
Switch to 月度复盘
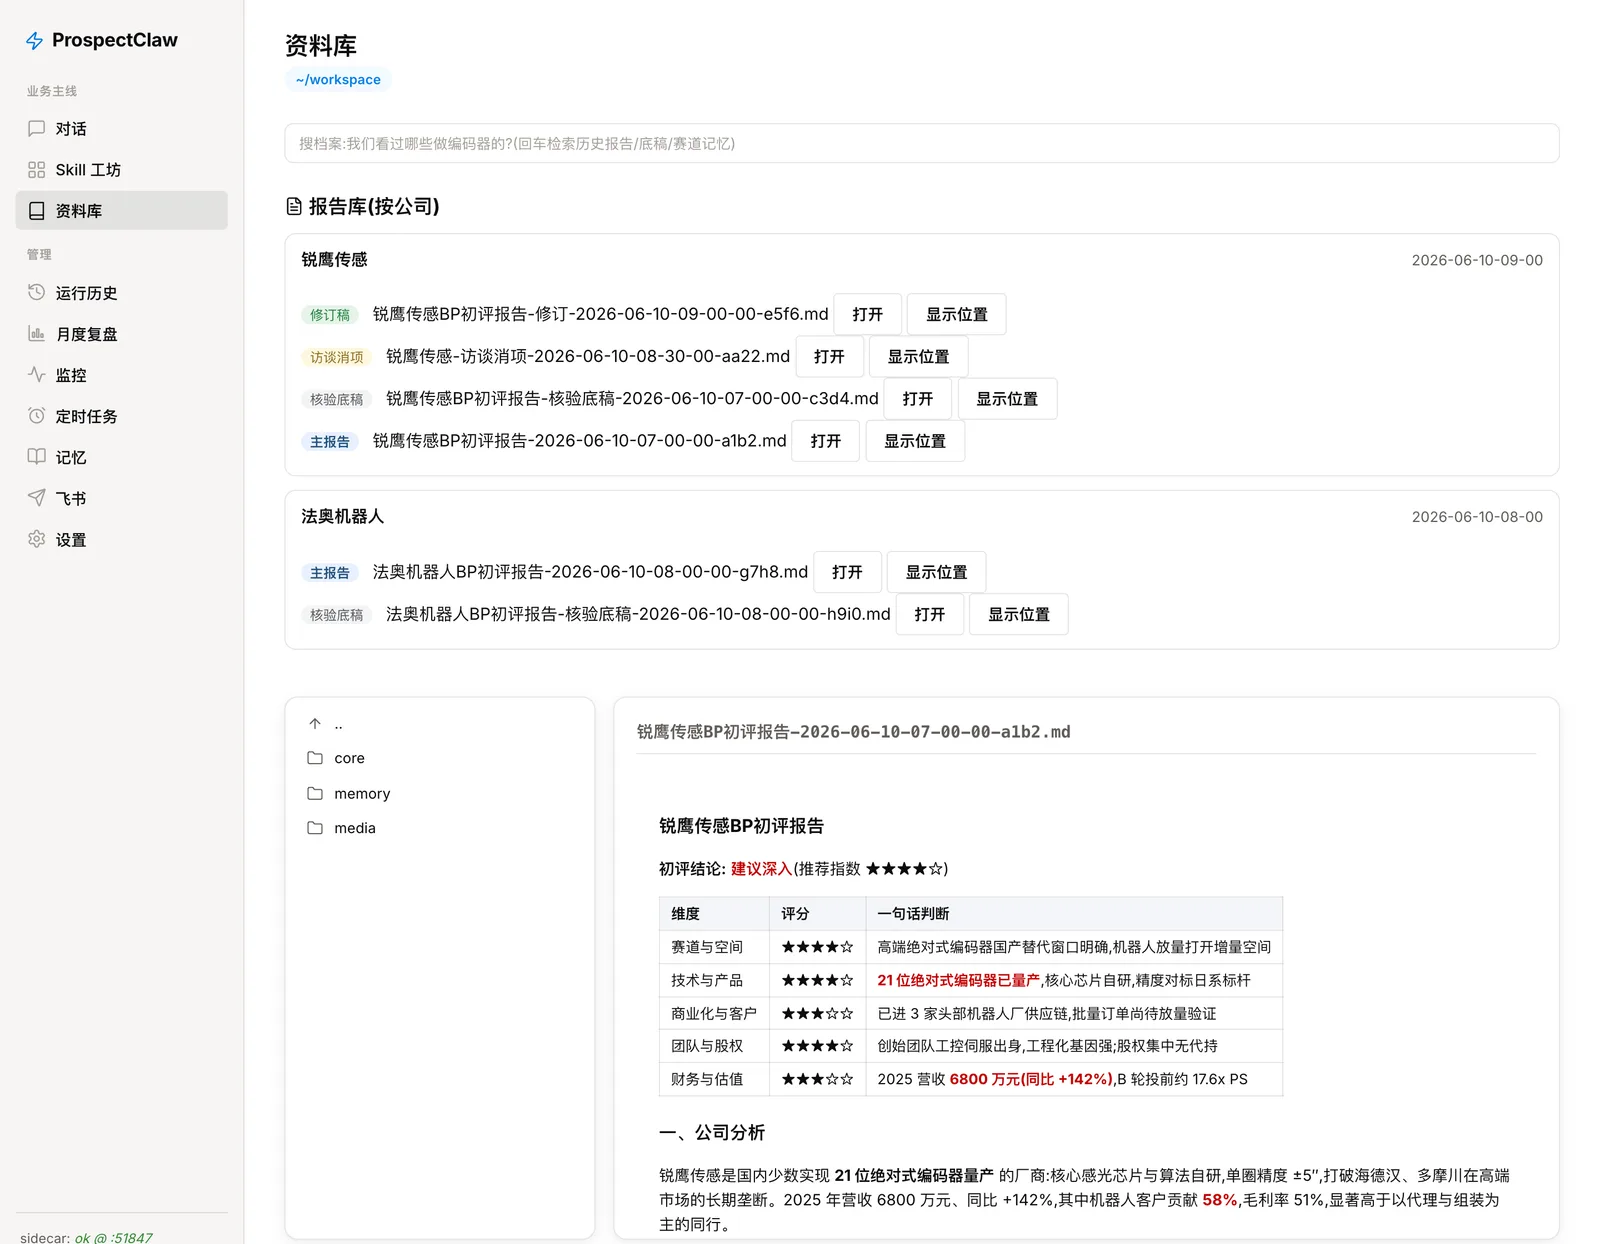pos(122,334)
